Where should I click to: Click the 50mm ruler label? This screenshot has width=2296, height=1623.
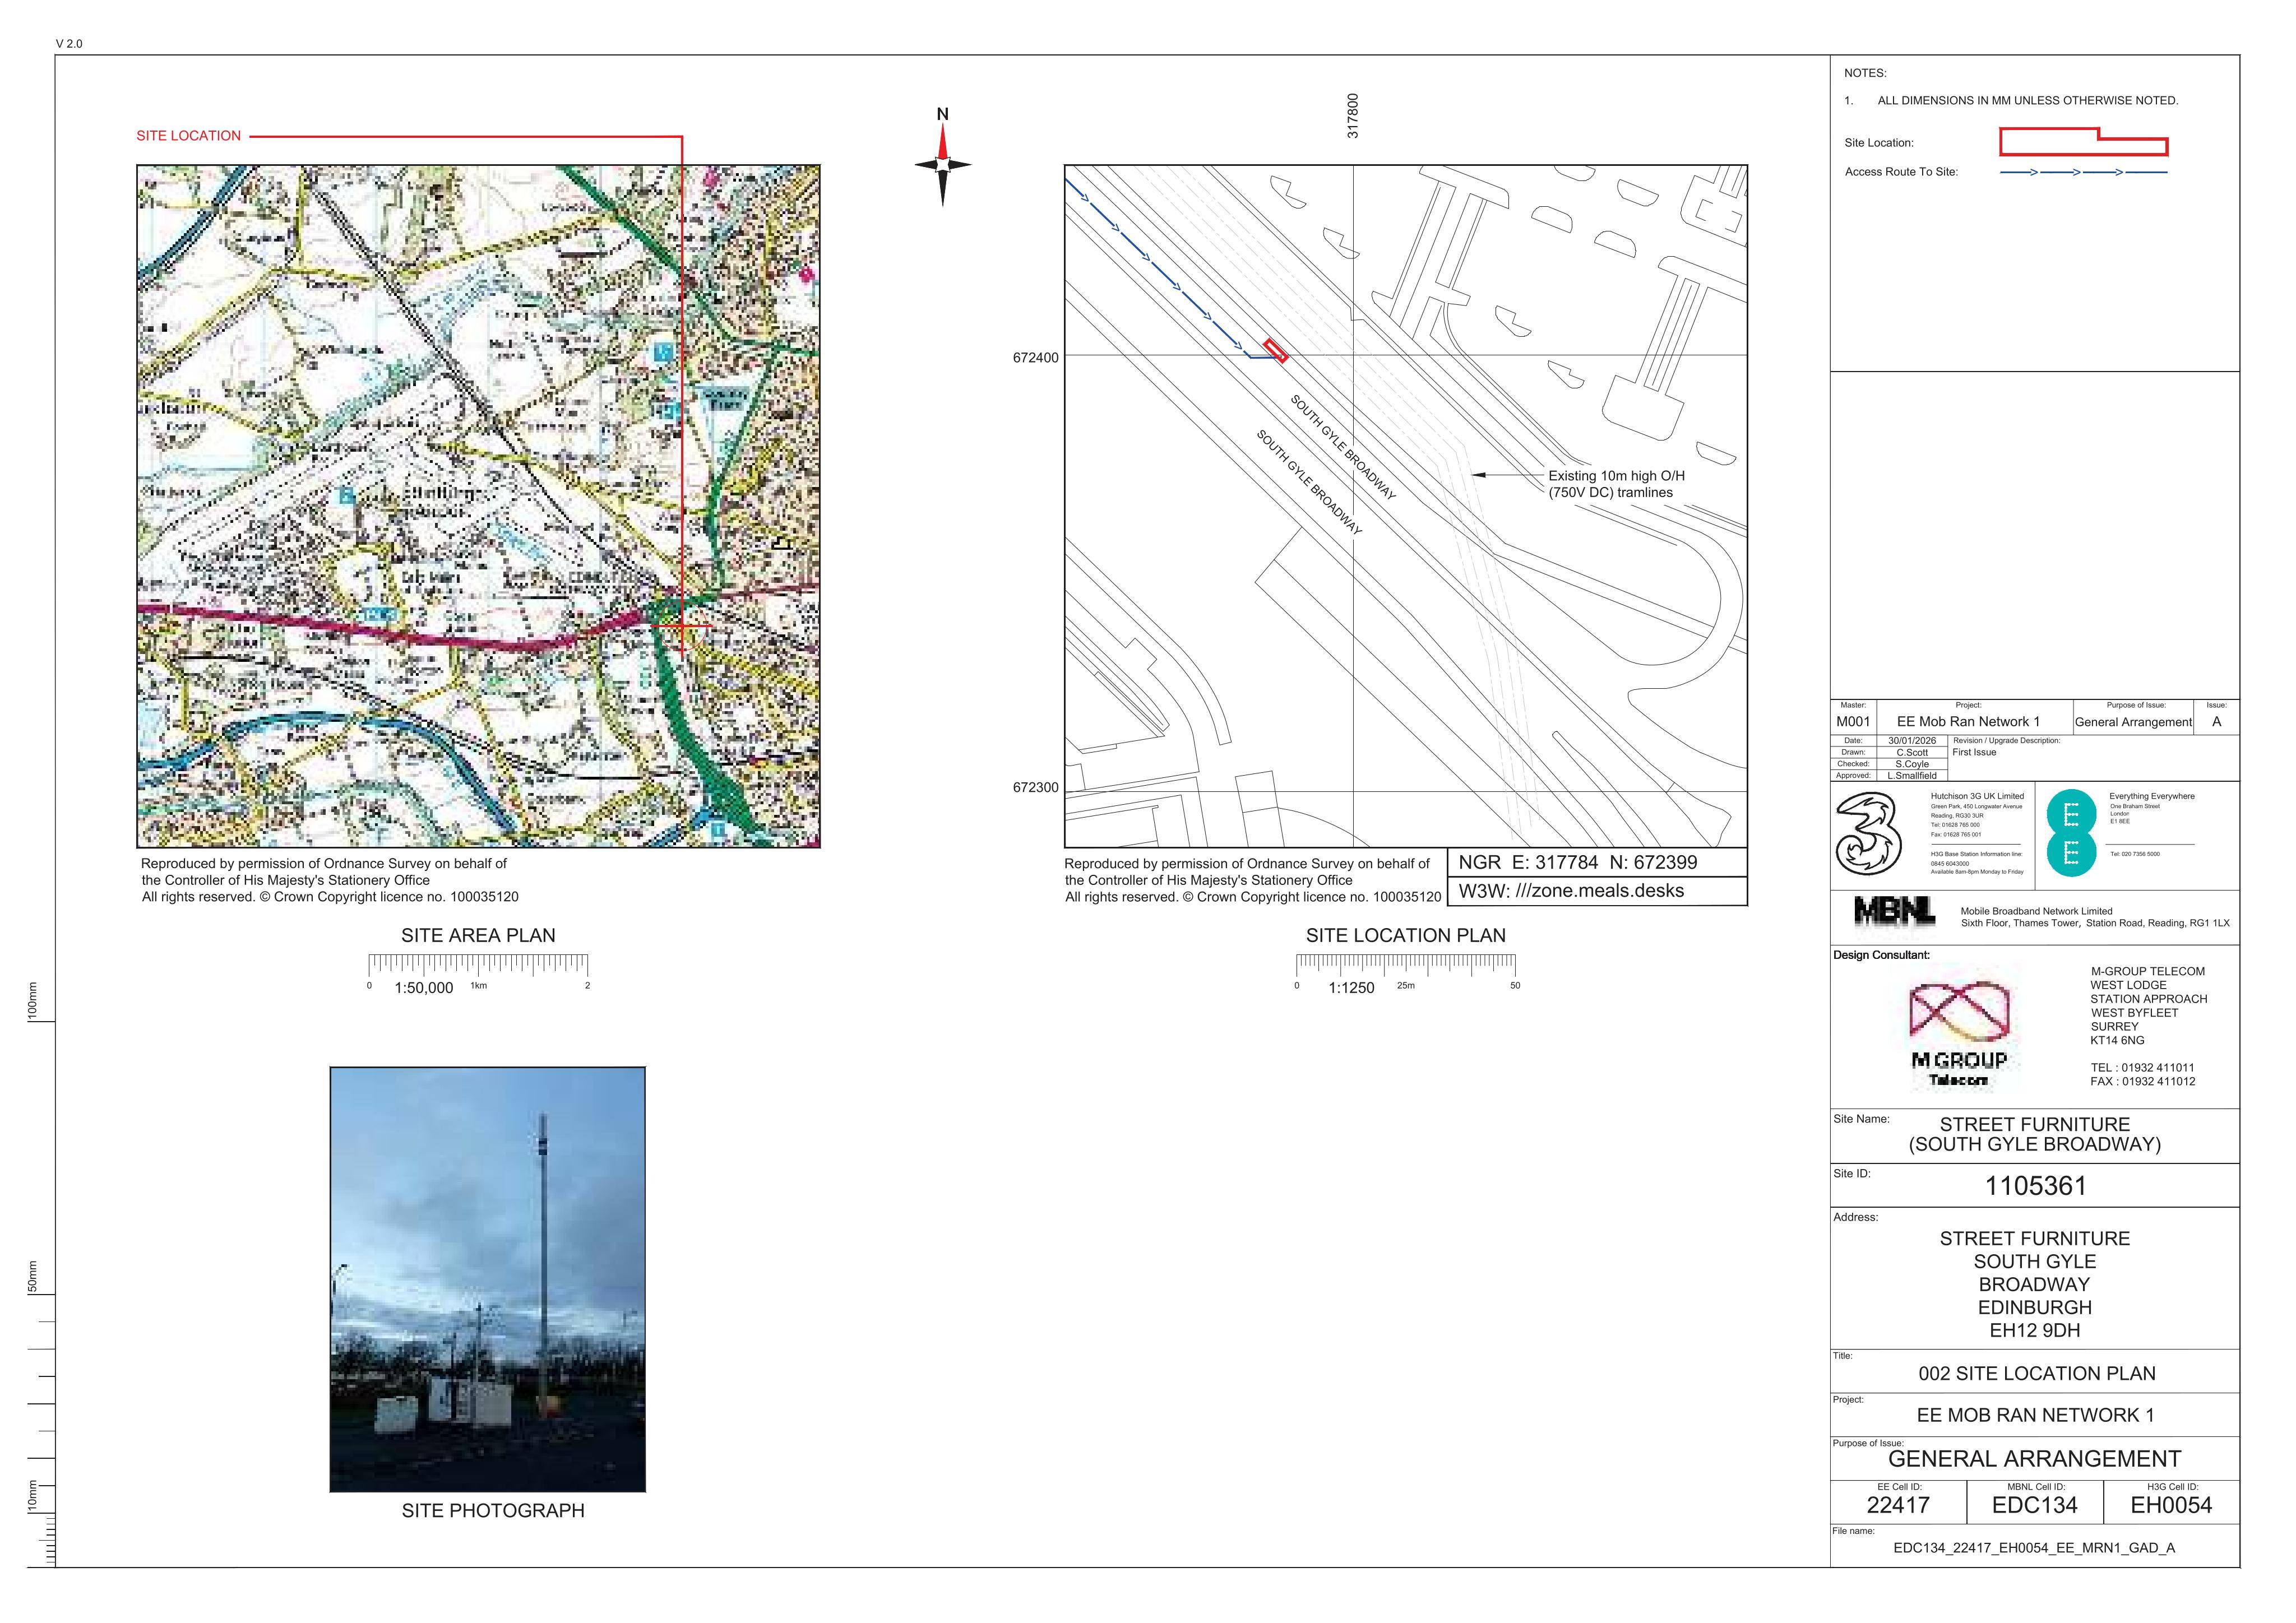point(33,1277)
